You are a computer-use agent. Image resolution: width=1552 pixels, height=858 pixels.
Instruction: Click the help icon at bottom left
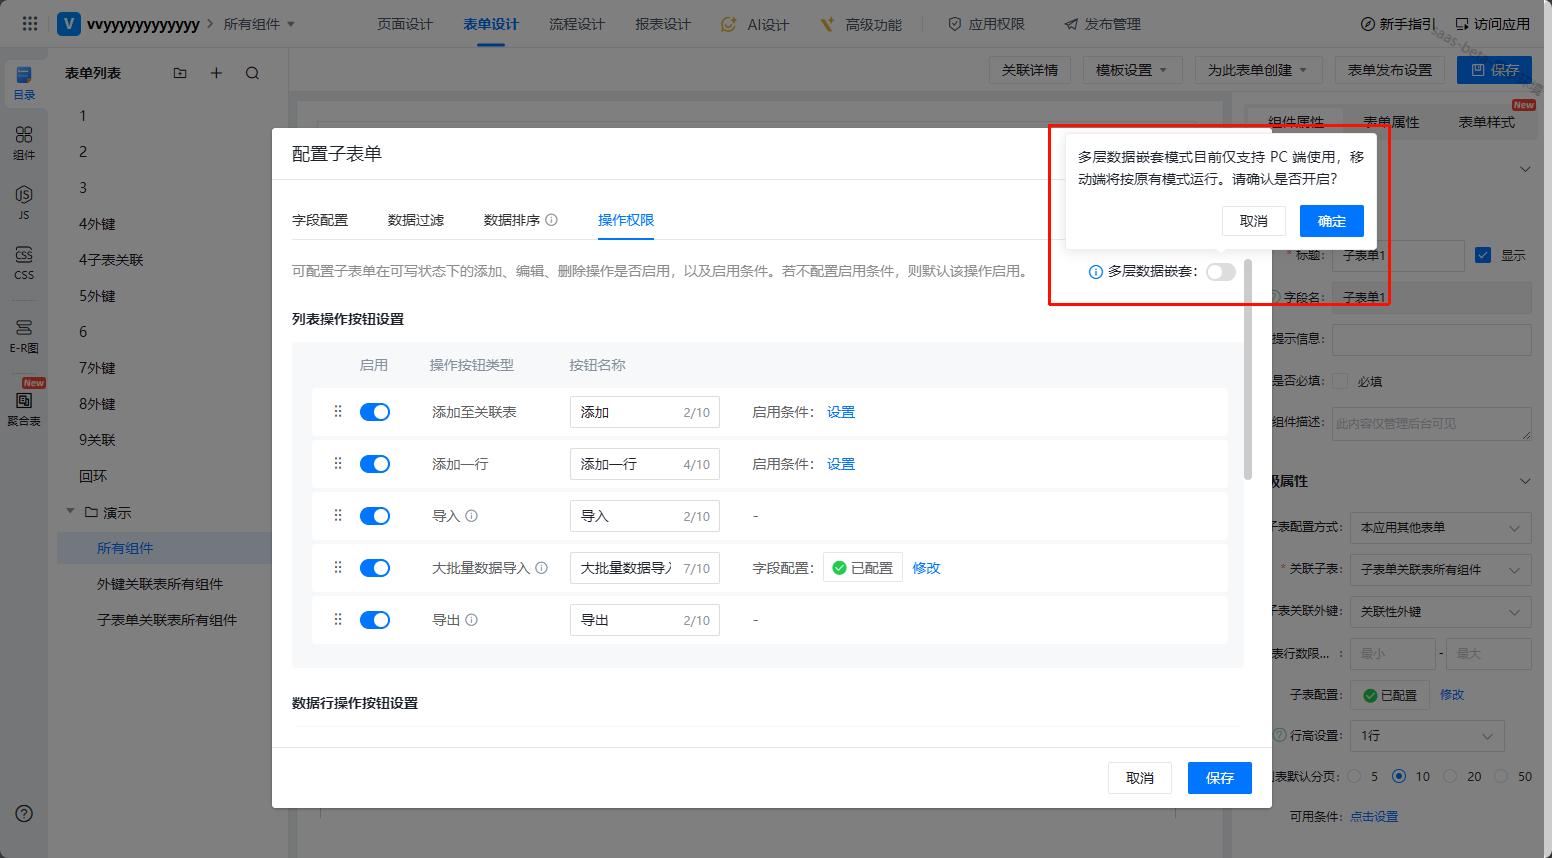(x=24, y=813)
